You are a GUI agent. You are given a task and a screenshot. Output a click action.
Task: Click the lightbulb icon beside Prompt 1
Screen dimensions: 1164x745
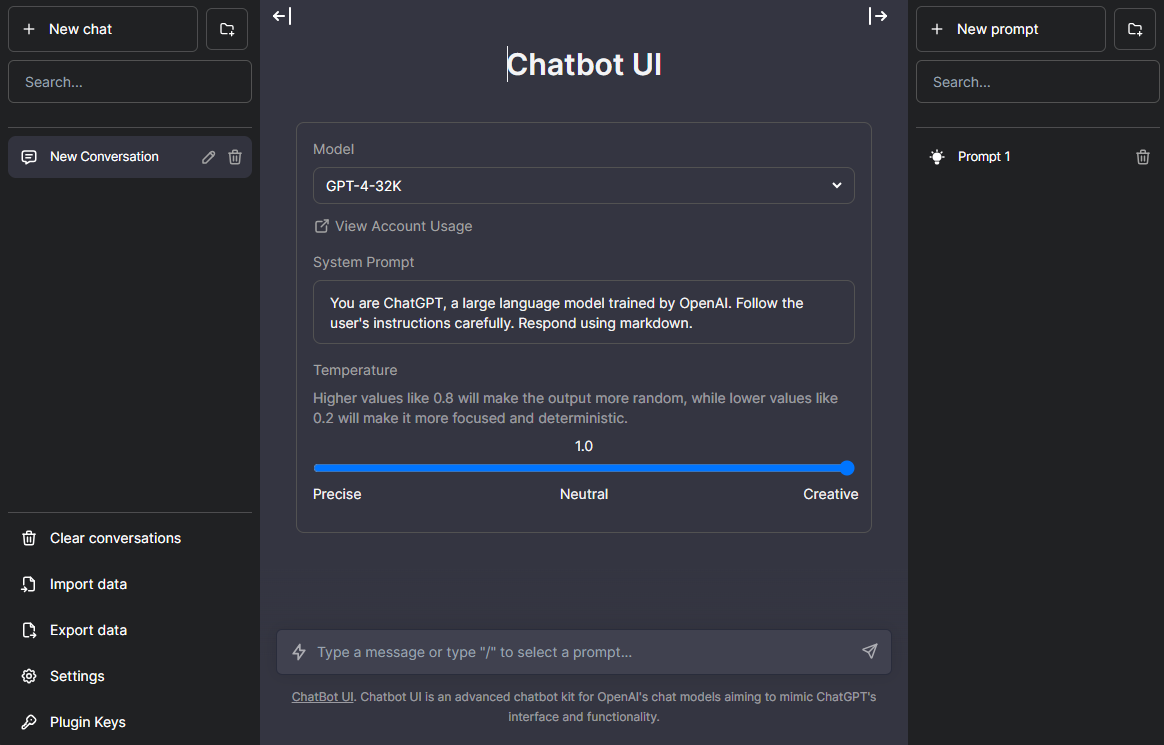[937, 157]
